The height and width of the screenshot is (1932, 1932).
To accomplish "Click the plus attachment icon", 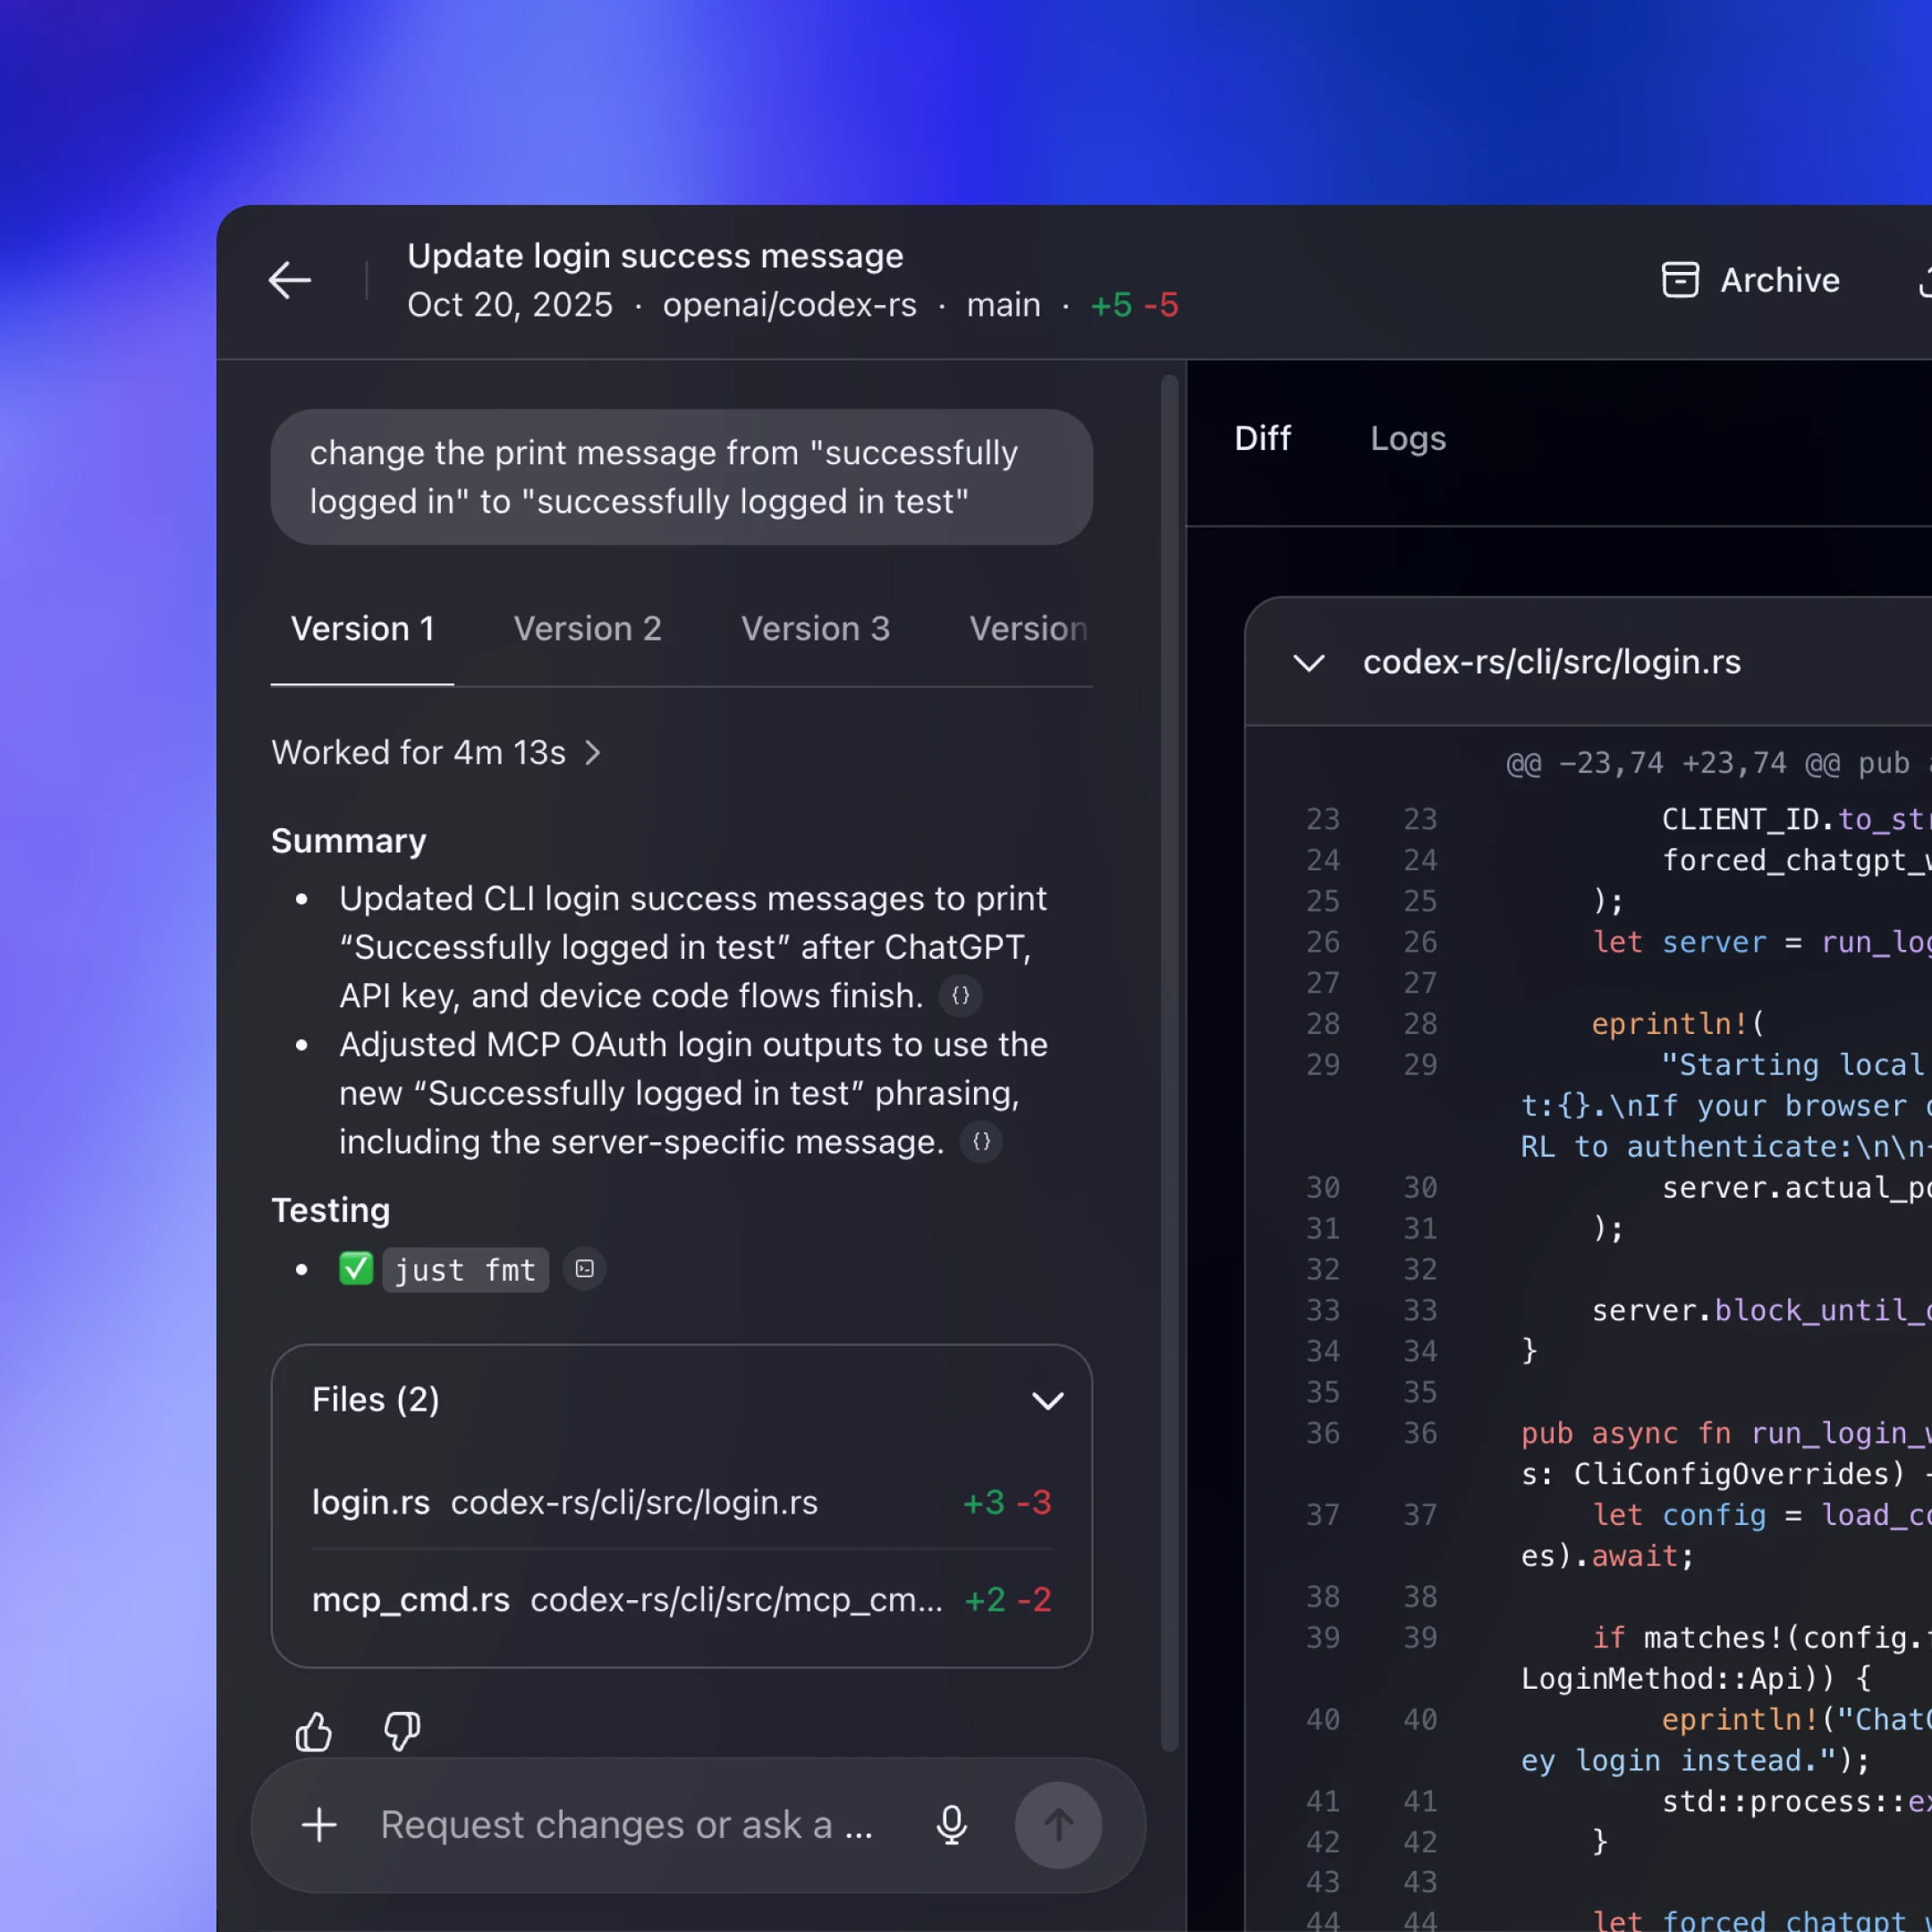I will tap(319, 1825).
